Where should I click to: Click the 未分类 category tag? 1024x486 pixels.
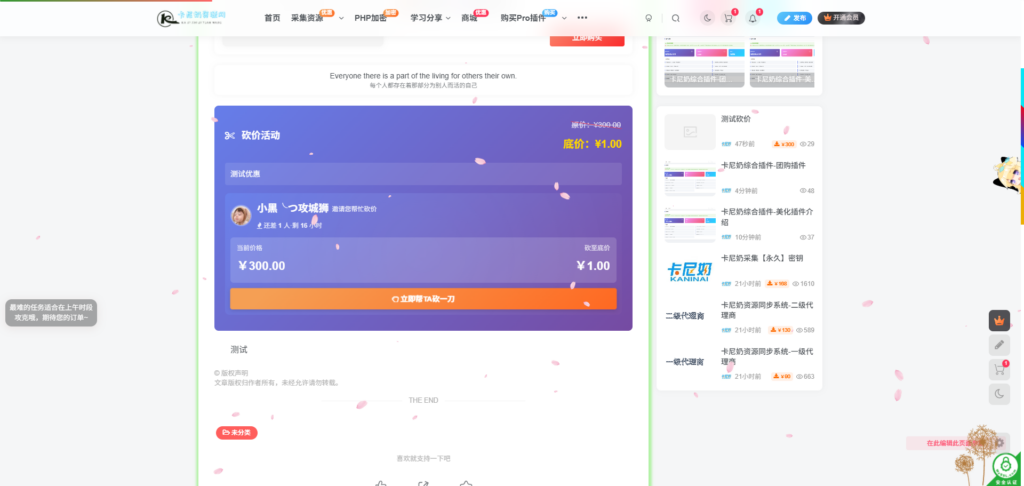(x=236, y=432)
